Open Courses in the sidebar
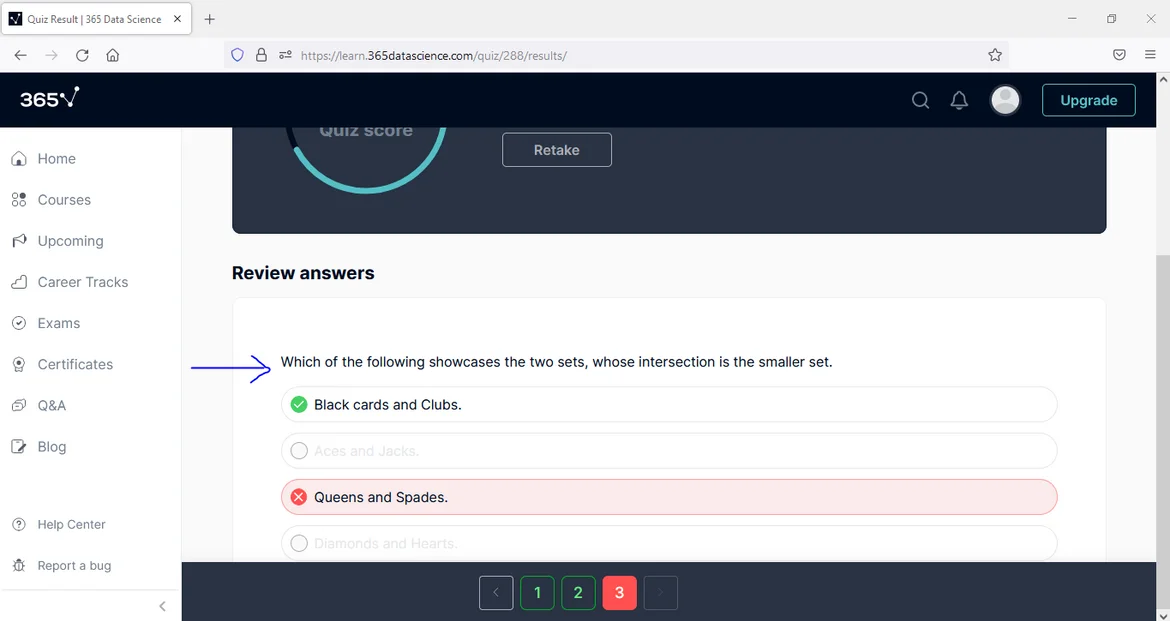Image resolution: width=1170 pixels, height=621 pixels. point(64,200)
